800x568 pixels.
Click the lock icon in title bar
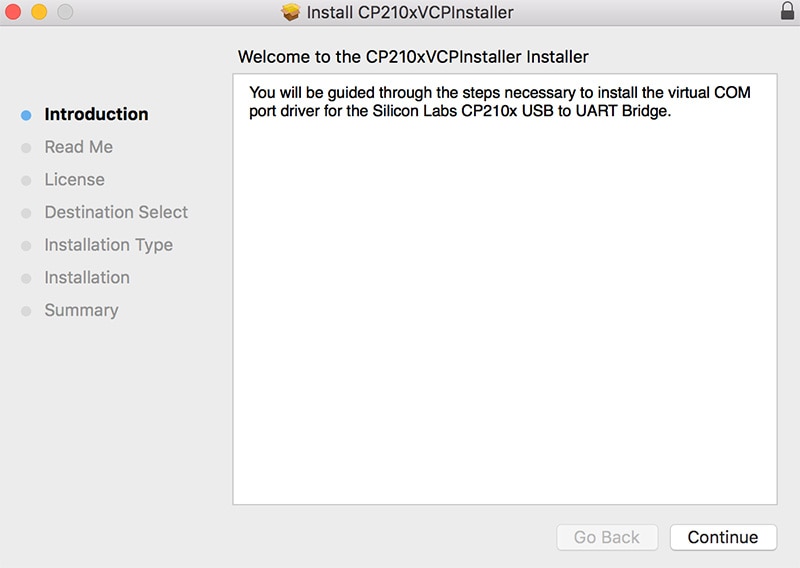(x=786, y=12)
